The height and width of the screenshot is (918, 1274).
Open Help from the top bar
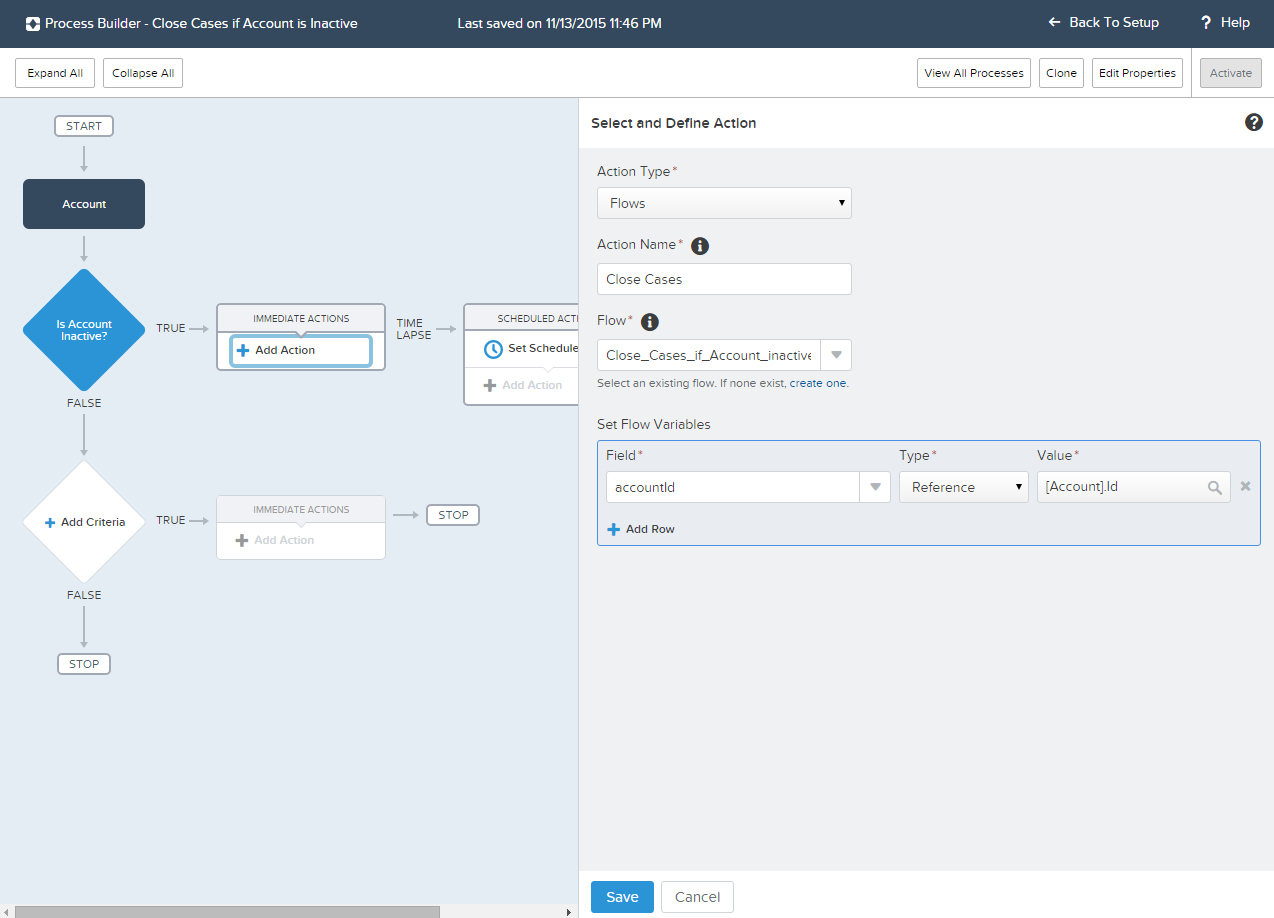(1225, 22)
